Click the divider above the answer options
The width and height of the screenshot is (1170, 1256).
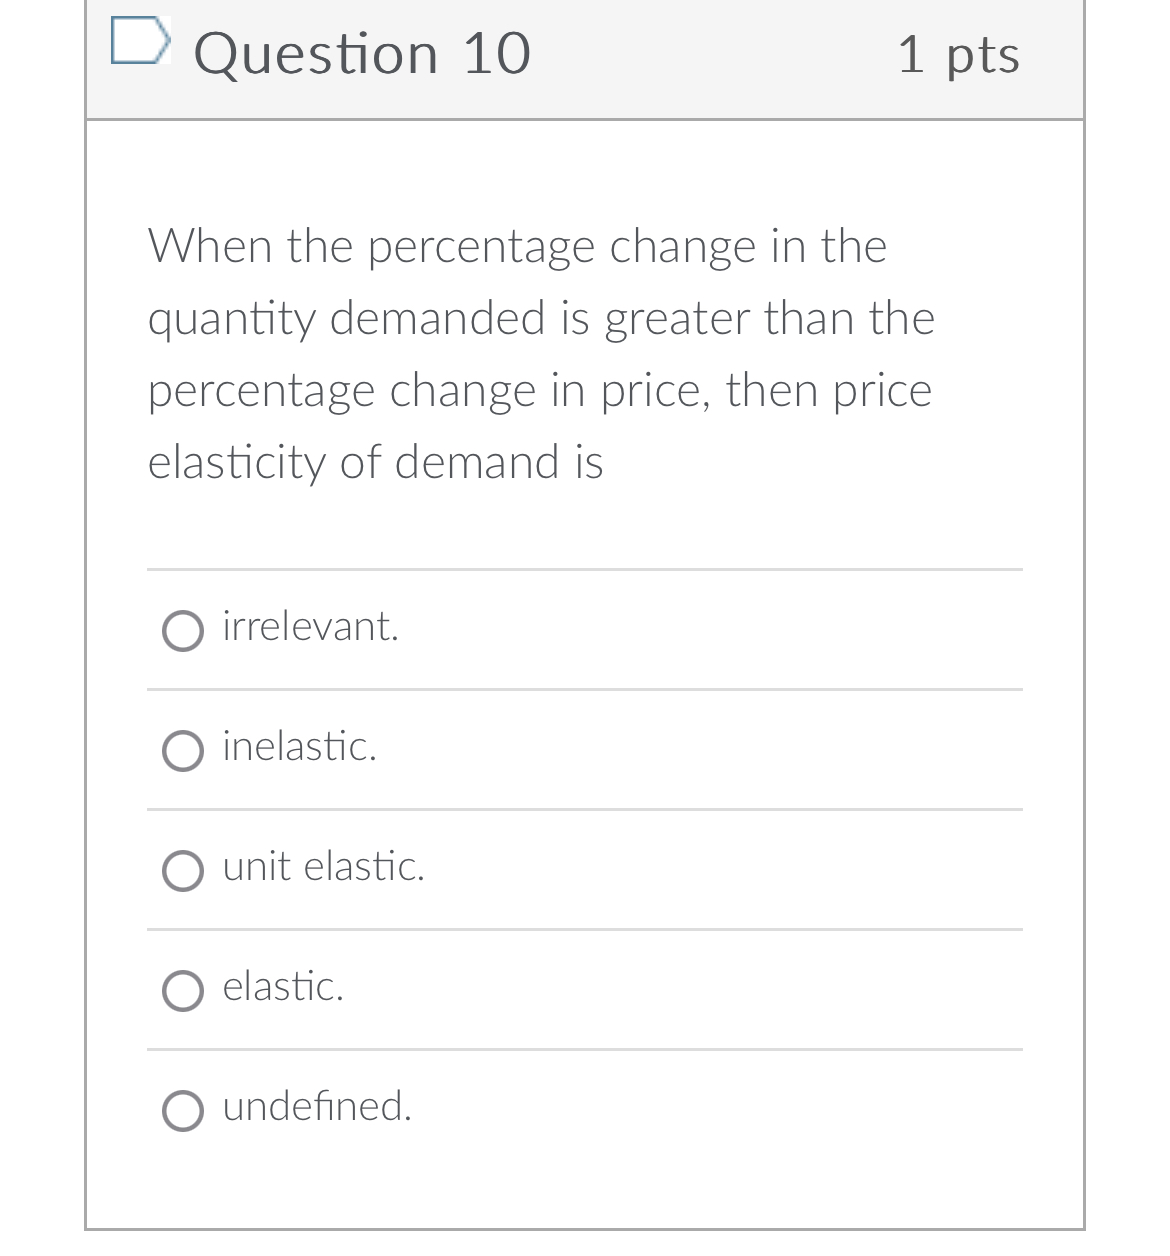pyautogui.click(x=585, y=570)
